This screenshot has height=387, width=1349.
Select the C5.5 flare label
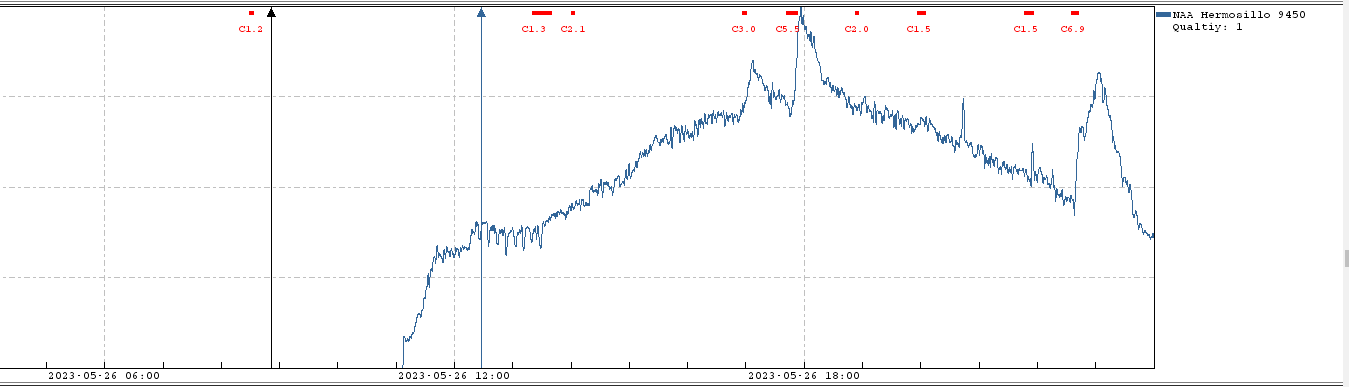coord(788,29)
